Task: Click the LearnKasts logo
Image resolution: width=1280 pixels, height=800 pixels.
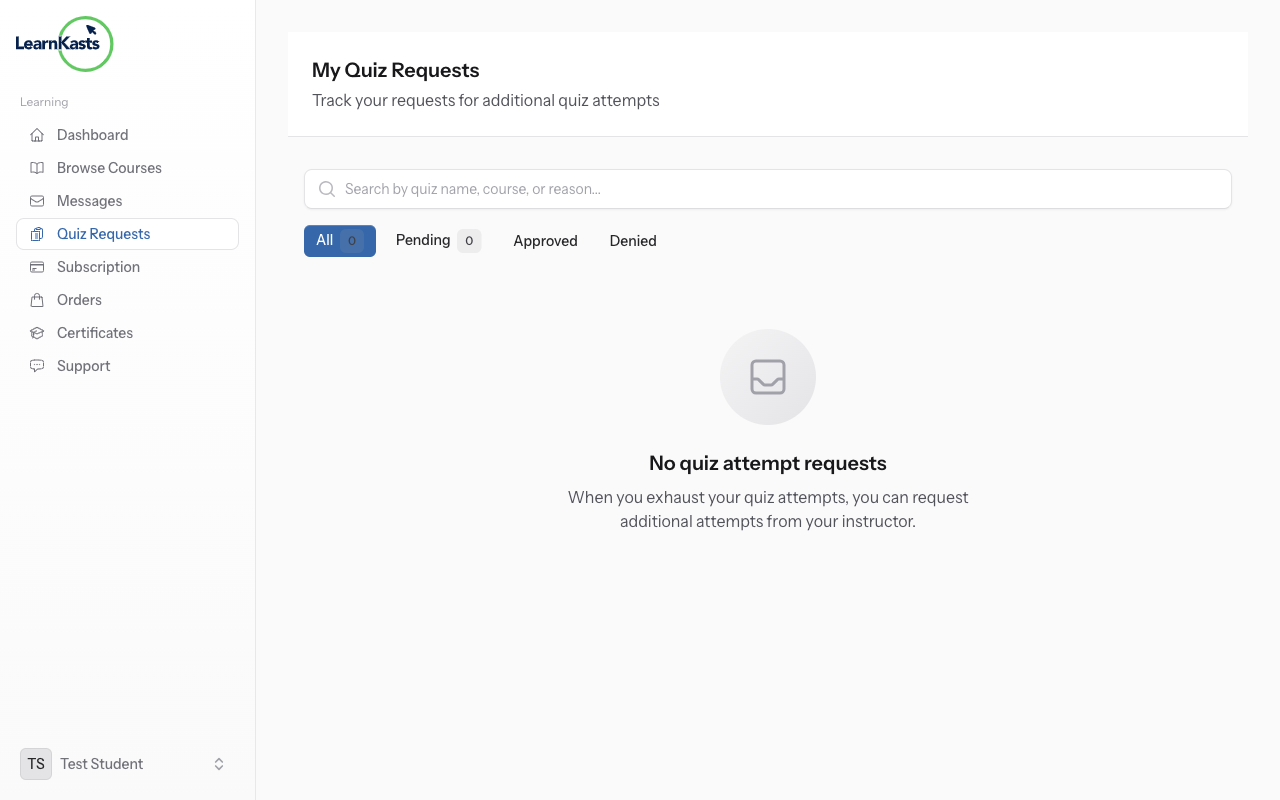Action: (64, 44)
